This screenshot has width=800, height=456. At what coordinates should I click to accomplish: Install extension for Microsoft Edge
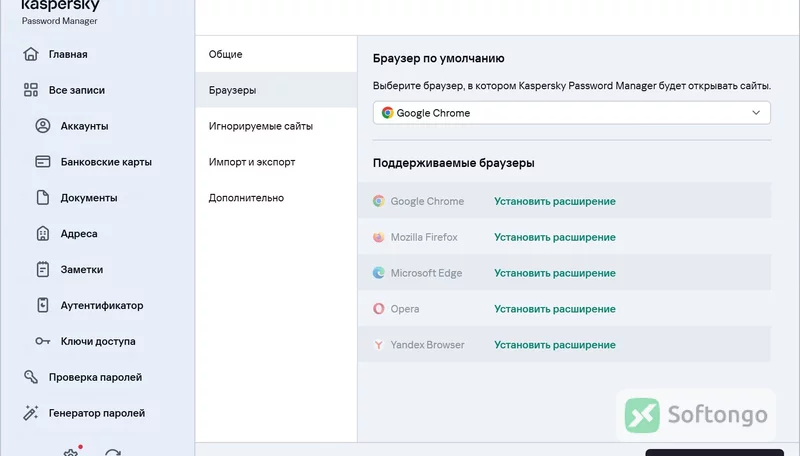(x=555, y=273)
